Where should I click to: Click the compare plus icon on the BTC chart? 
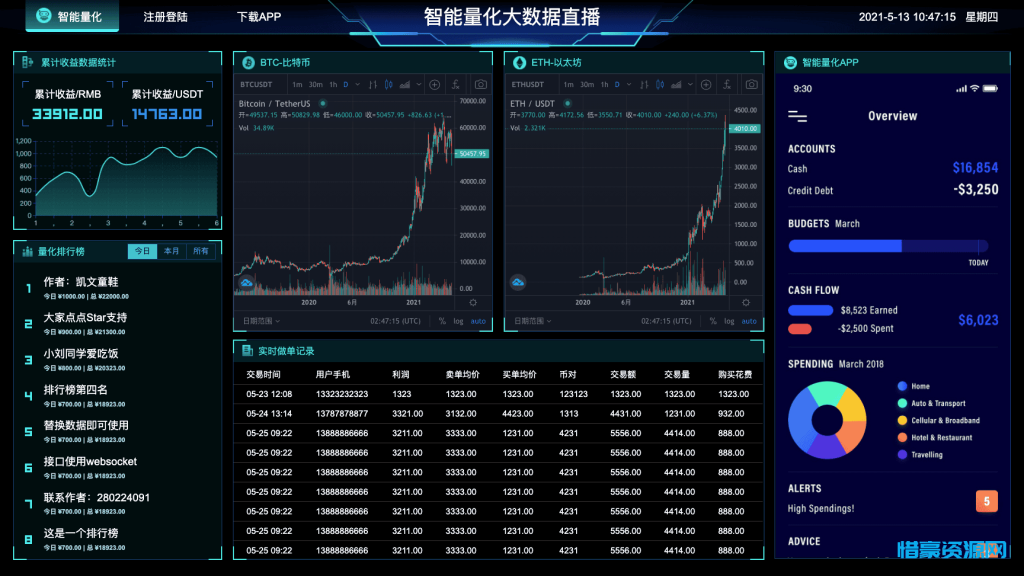[434, 85]
